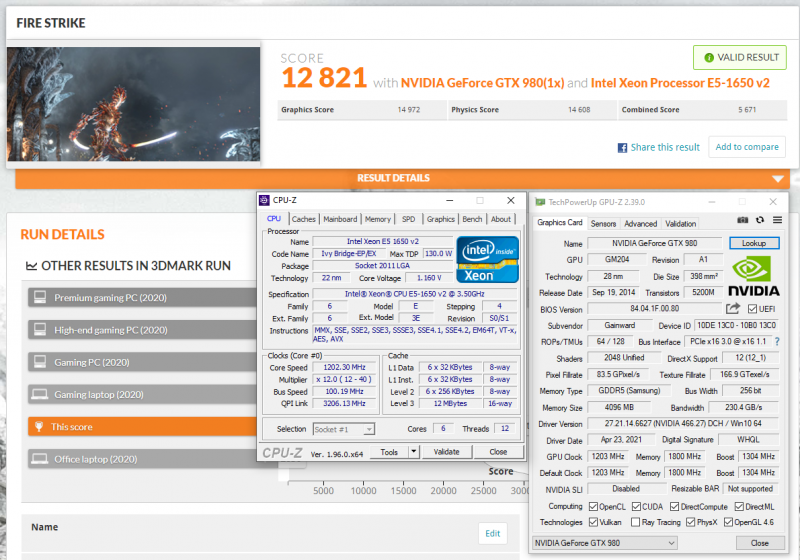Click the Validate button in CPU-Z
Screen dimensions: 800x560
click(x=446, y=452)
